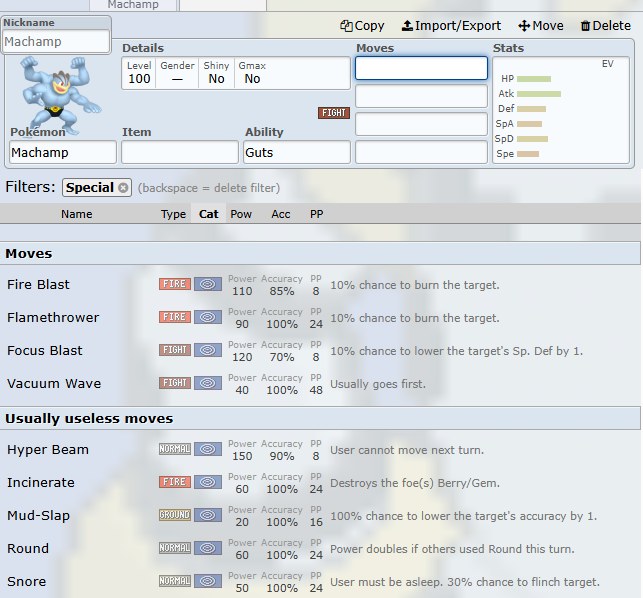Click Fire type icon on Incinerate row
This screenshot has width=643, height=598.
click(x=175, y=482)
